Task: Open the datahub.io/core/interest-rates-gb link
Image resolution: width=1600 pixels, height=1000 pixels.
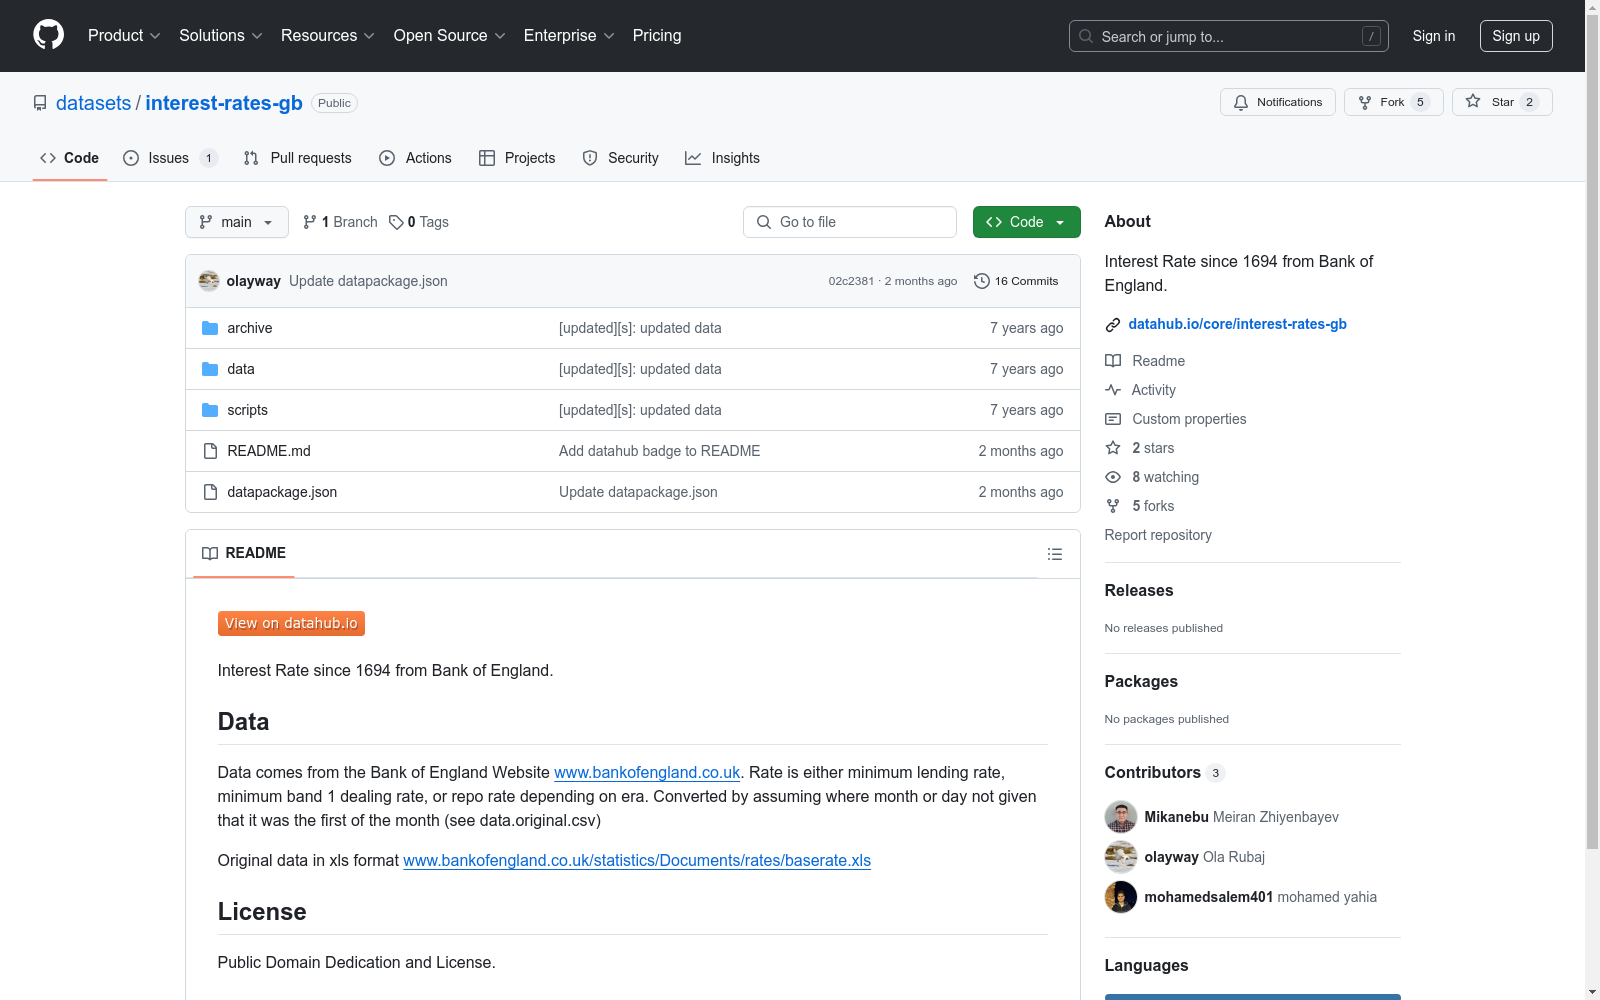Action: (x=1237, y=324)
